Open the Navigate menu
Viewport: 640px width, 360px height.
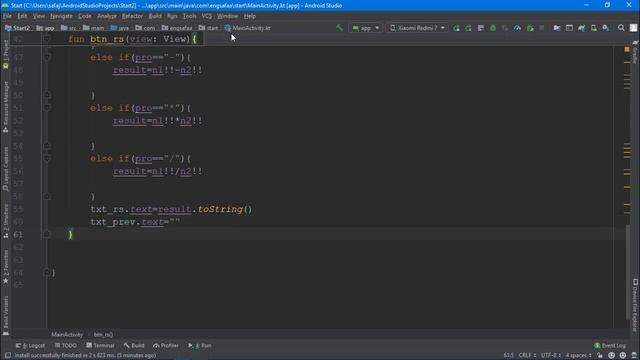coord(61,16)
